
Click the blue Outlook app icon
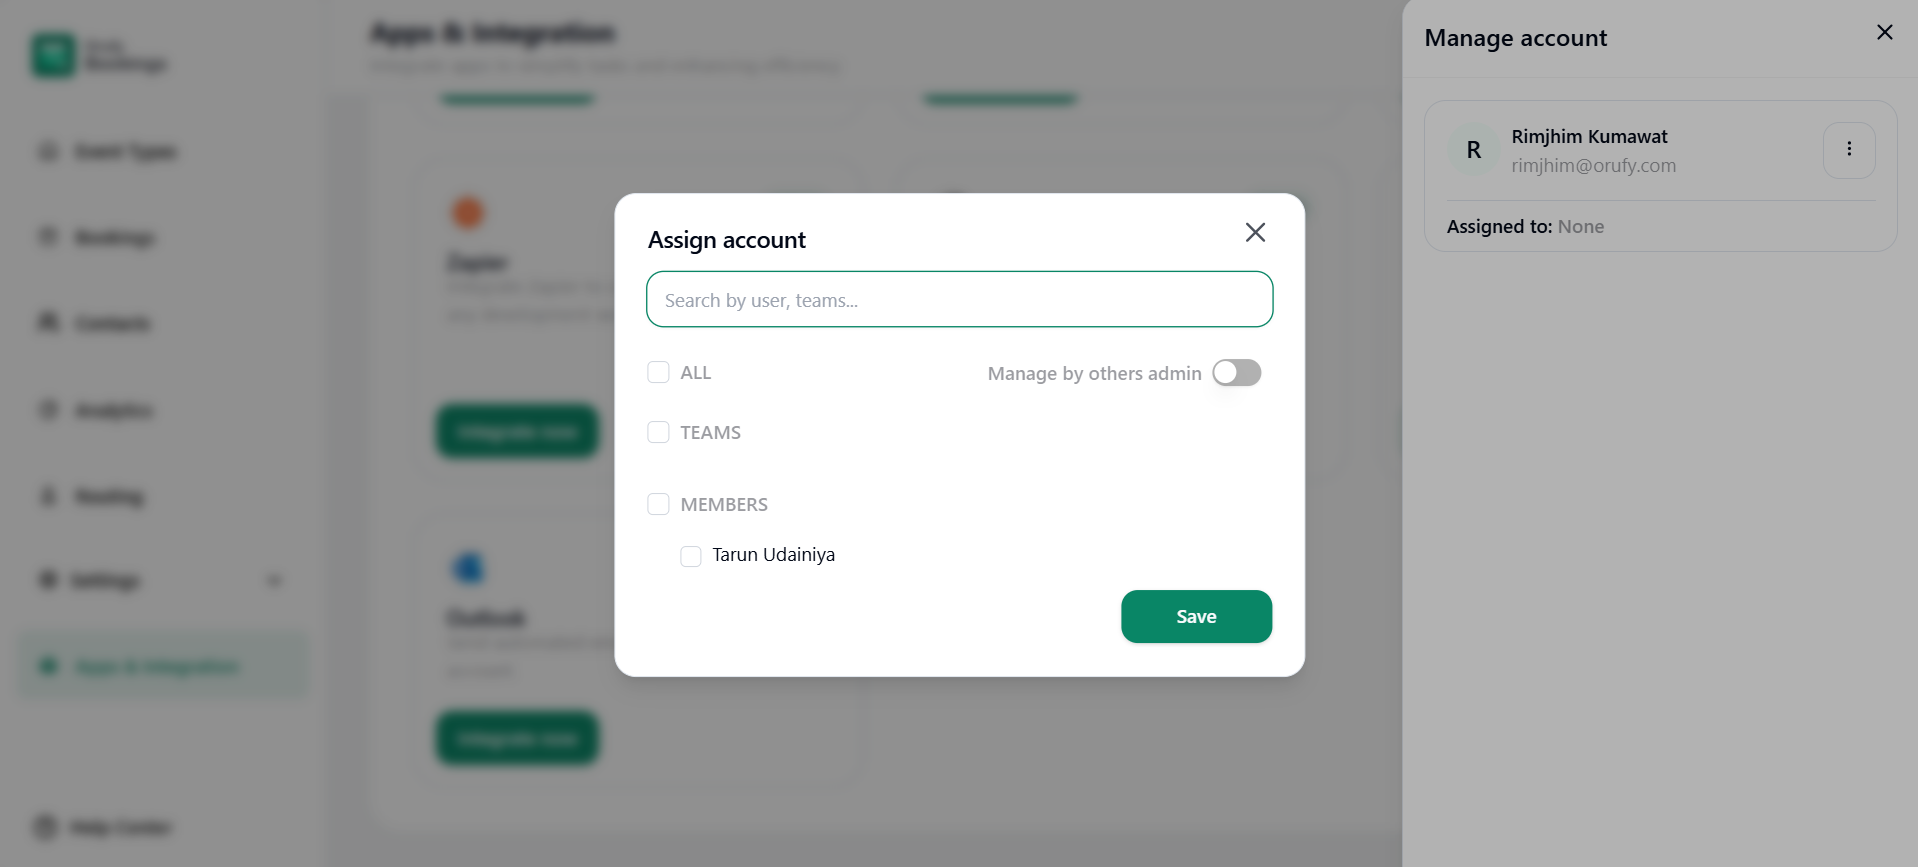(x=468, y=568)
